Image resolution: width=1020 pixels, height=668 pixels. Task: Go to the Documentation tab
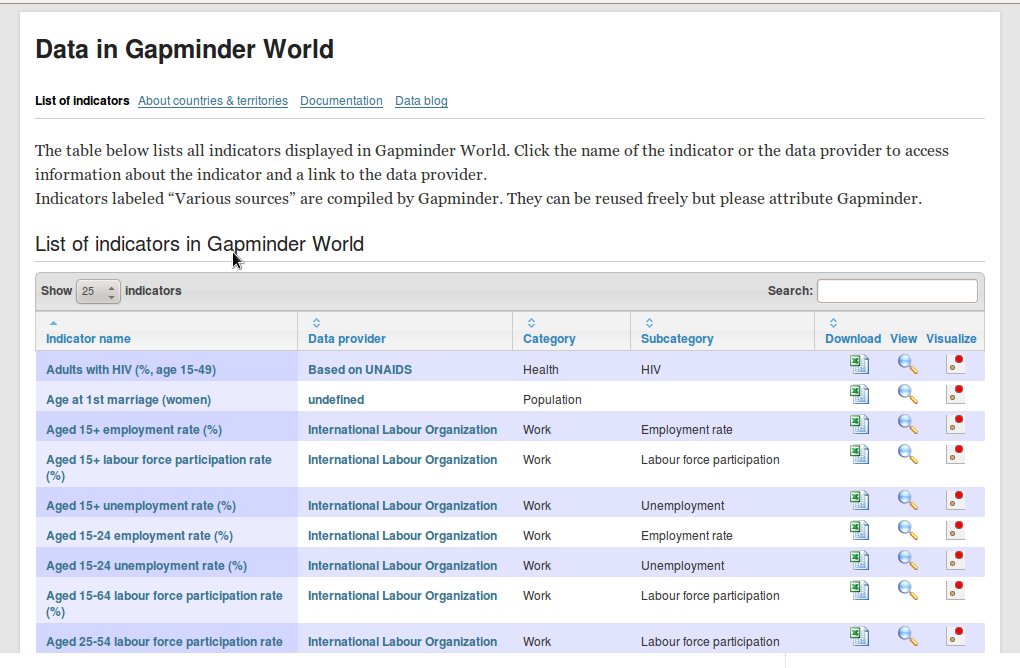[x=341, y=101]
